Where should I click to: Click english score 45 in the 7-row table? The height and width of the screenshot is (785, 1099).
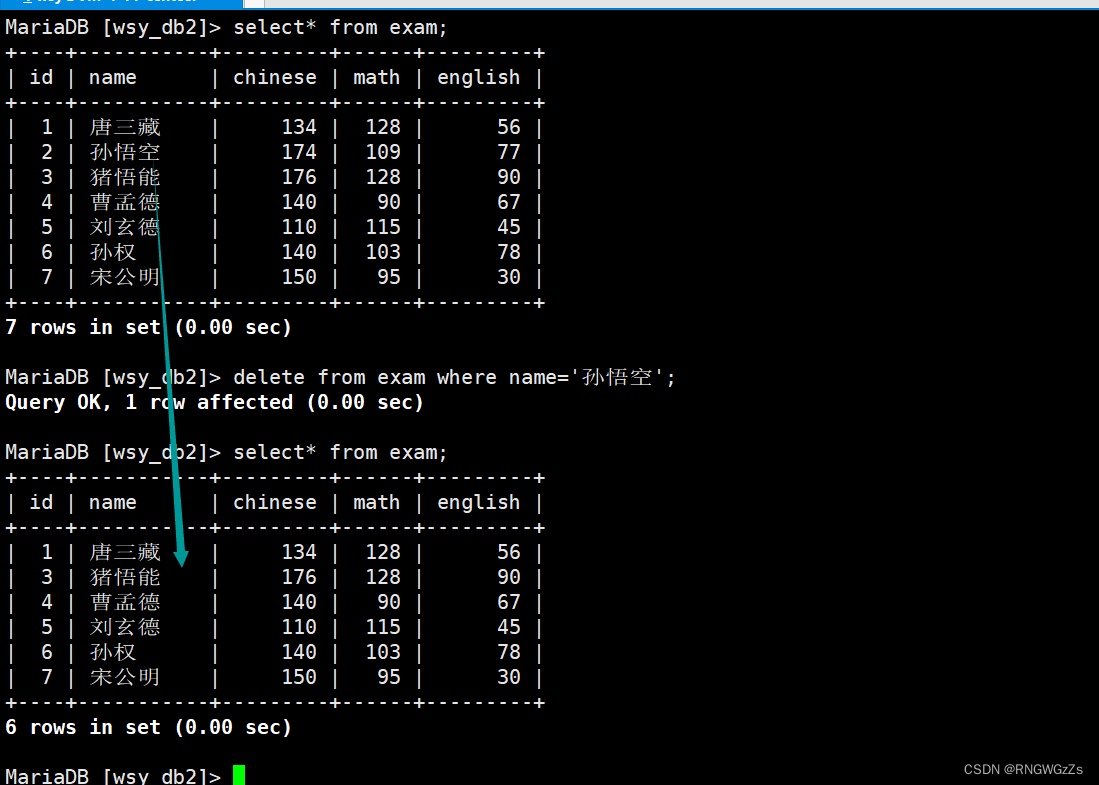(x=509, y=227)
